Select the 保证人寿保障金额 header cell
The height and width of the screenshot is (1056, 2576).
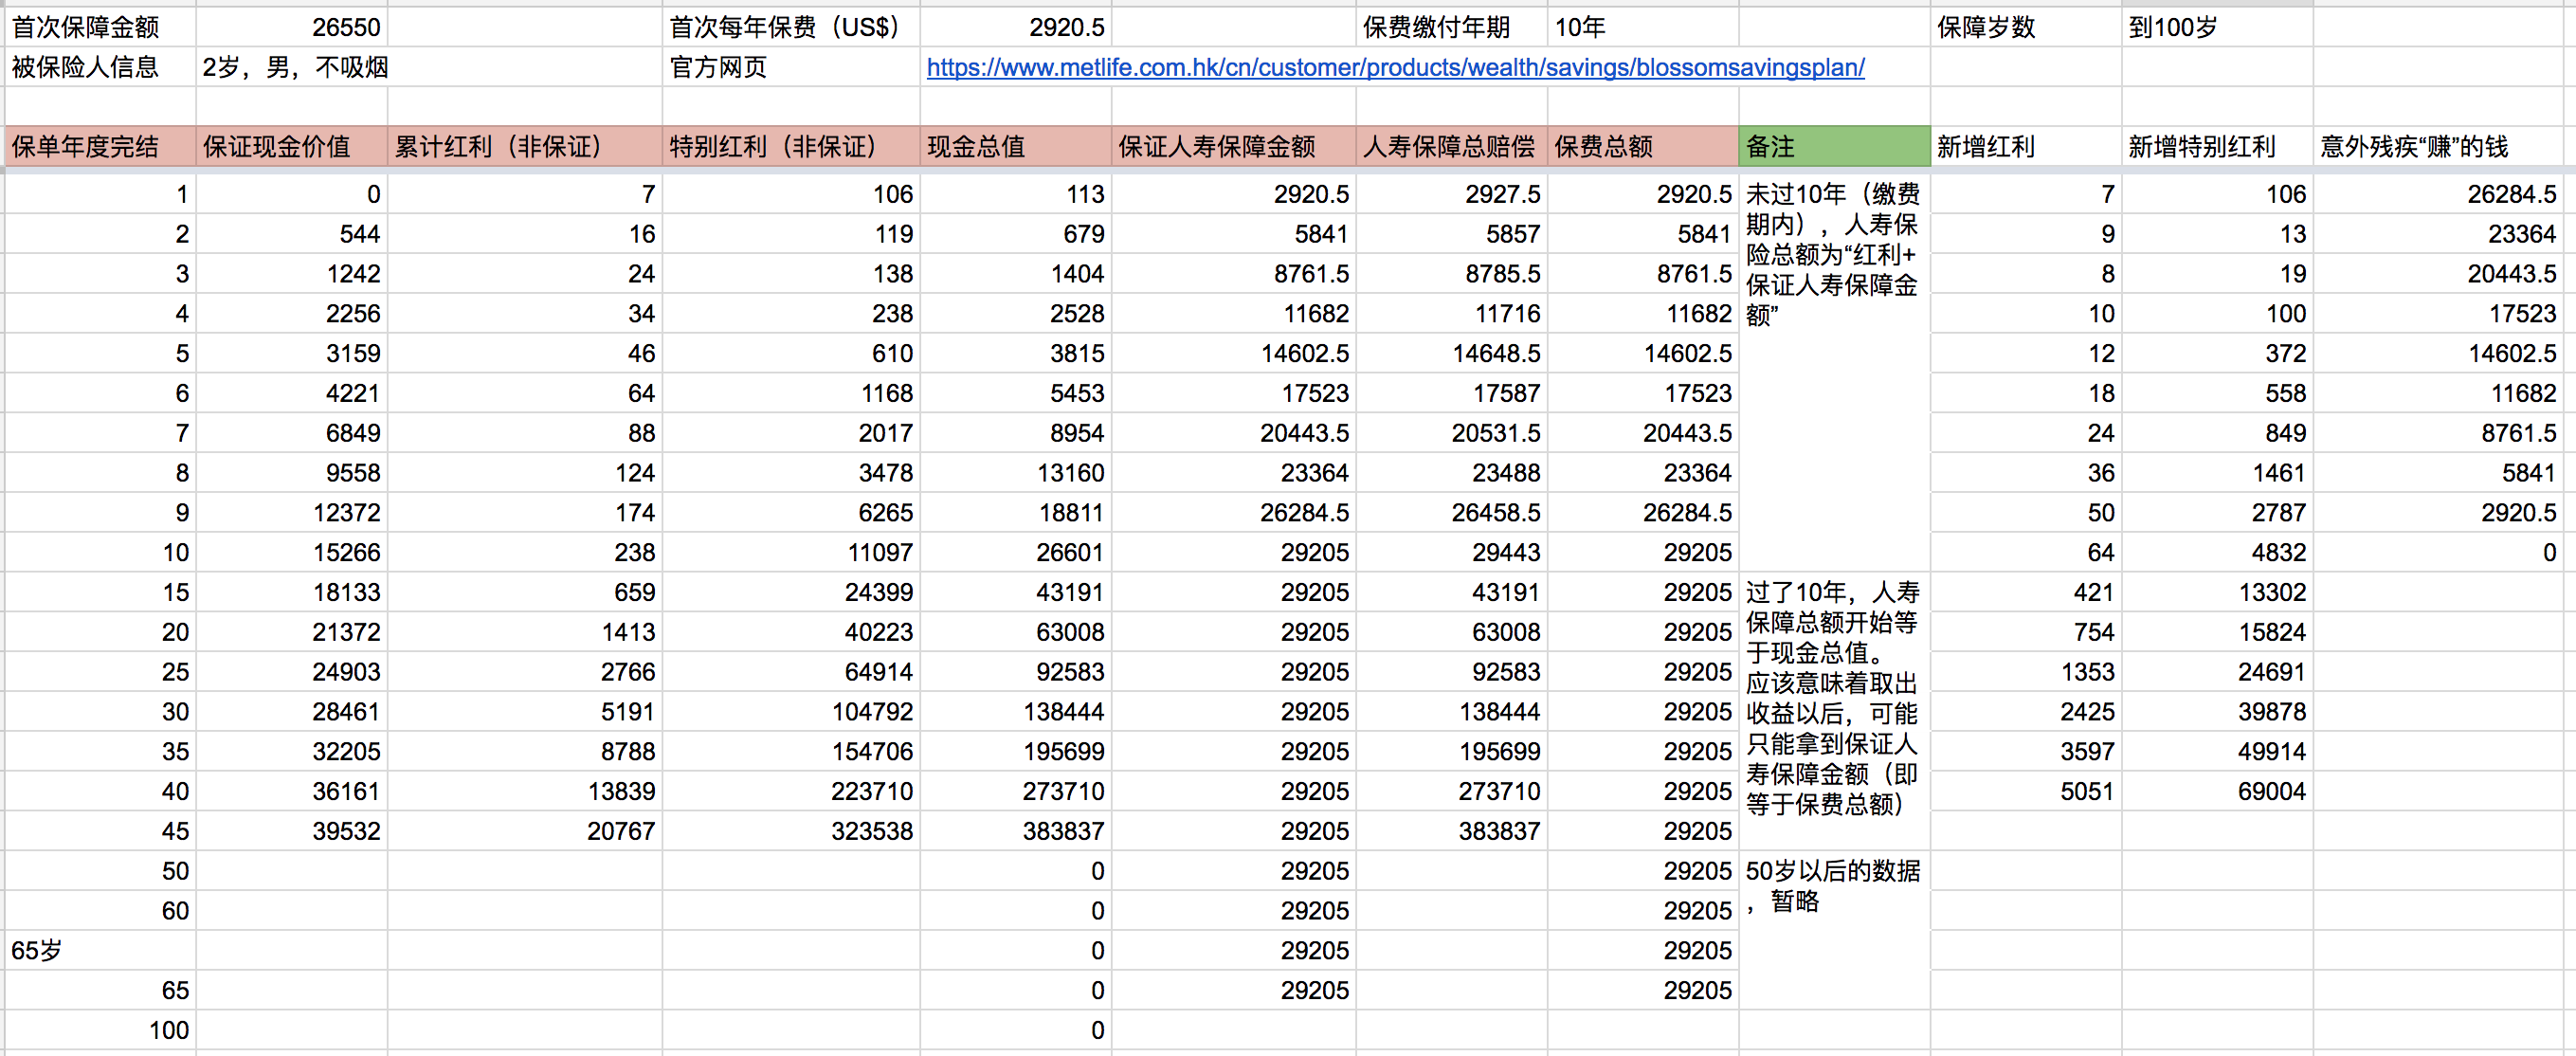1232,147
